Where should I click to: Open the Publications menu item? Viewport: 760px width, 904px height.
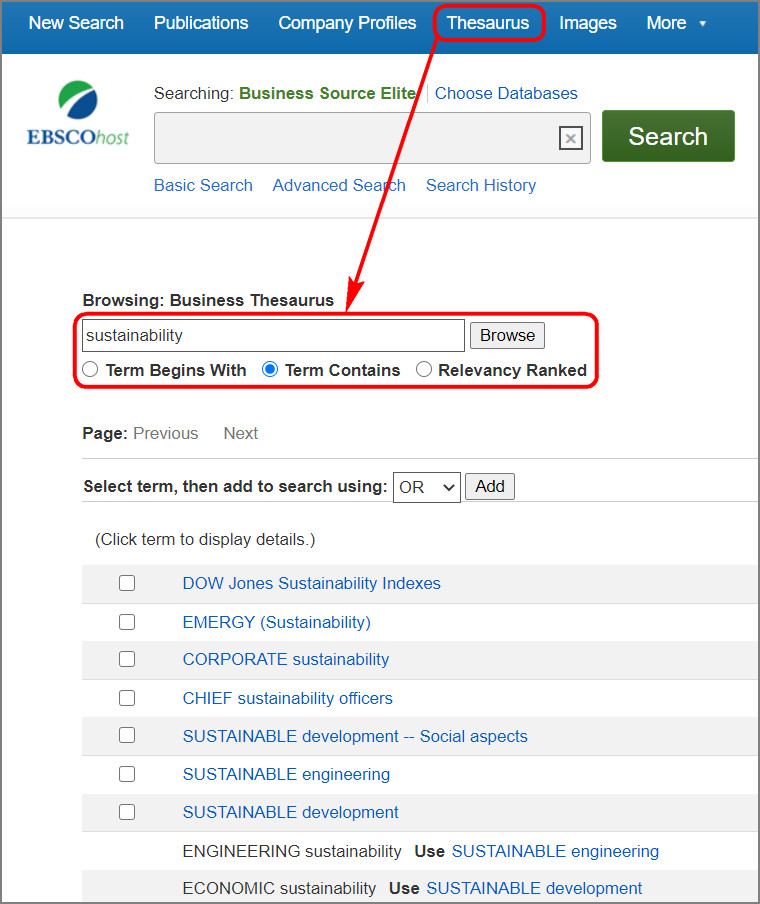tap(201, 23)
